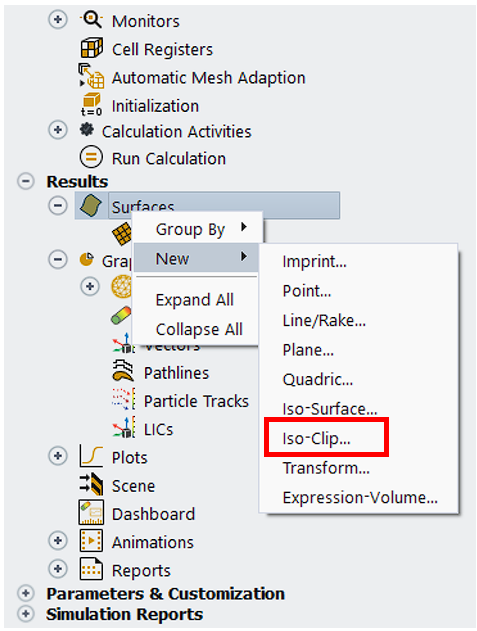The height and width of the screenshot is (631, 477).
Task: Expand the Plots node
Action: coord(58,456)
